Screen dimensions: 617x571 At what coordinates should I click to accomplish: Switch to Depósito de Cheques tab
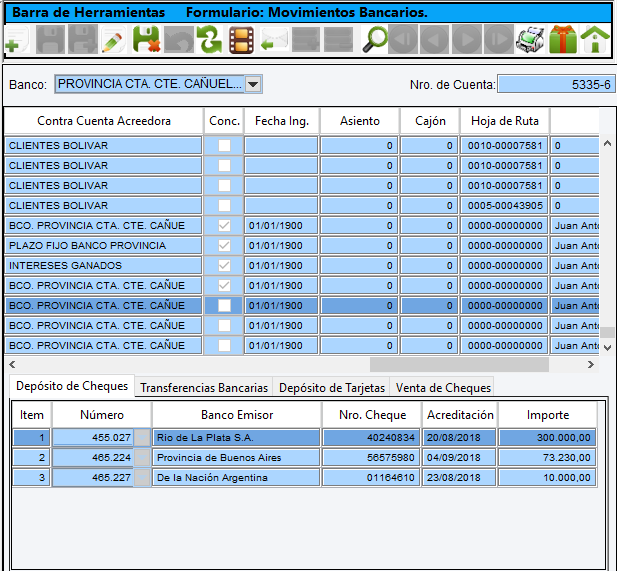[72, 386]
